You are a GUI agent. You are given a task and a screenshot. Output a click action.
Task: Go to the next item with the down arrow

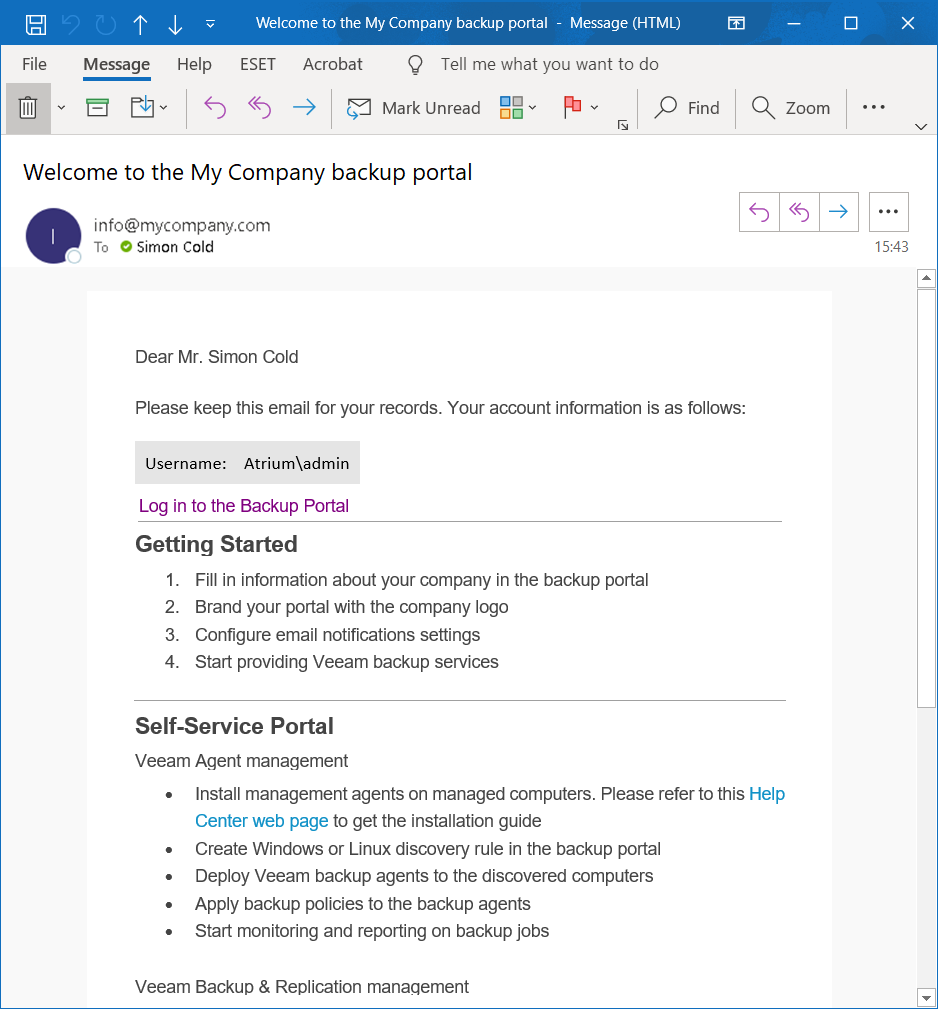tap(175, 24)
